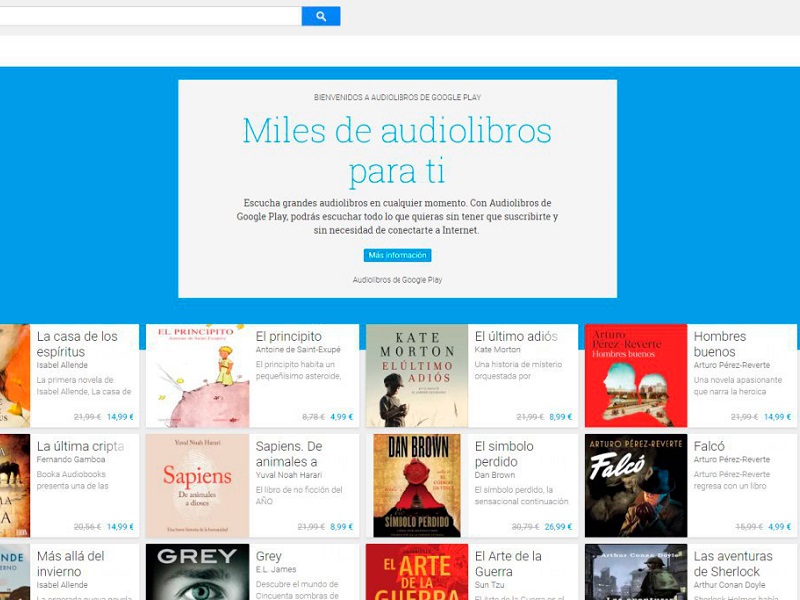Open the Sherlock Holmes book cover
The width and height of the screenshot is (800, 600).
click(x=636, y=572)
